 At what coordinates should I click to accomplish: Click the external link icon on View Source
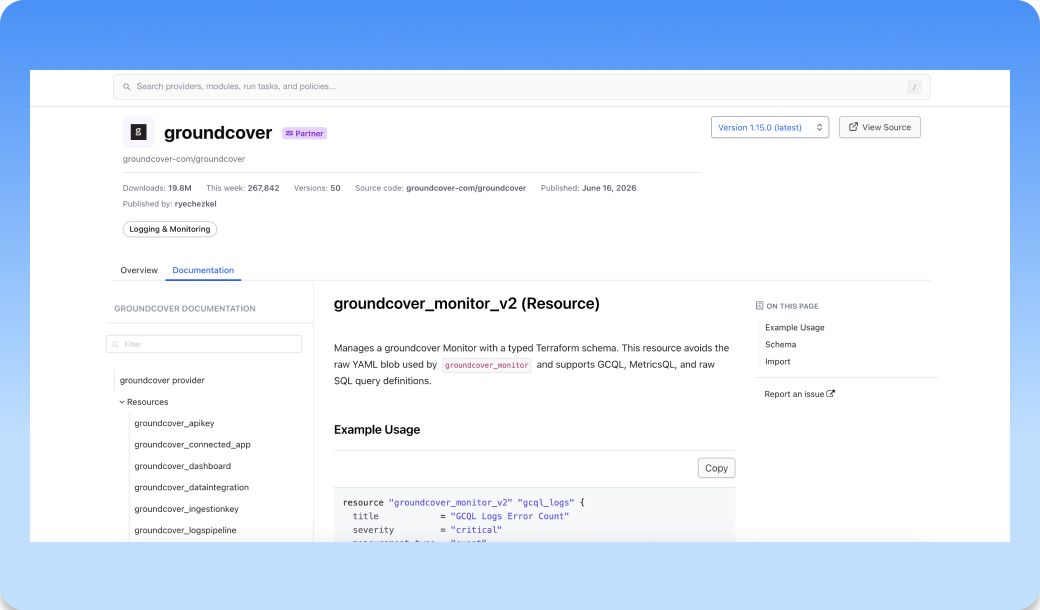click(853, 127)
